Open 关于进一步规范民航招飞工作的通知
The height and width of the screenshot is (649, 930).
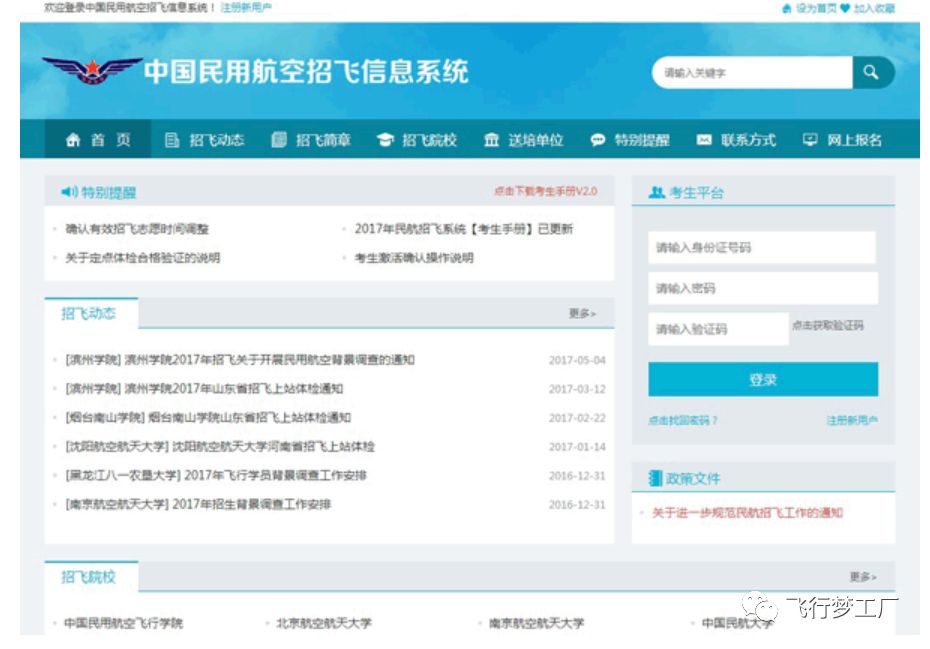coord(747,513)
